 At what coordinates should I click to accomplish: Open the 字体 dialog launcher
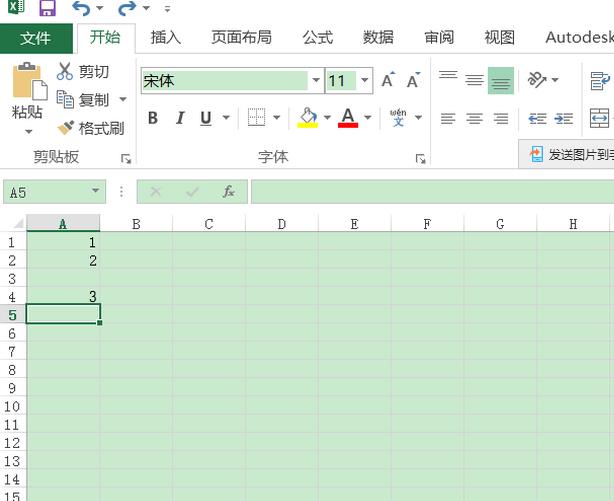click(x=421, y=159)
